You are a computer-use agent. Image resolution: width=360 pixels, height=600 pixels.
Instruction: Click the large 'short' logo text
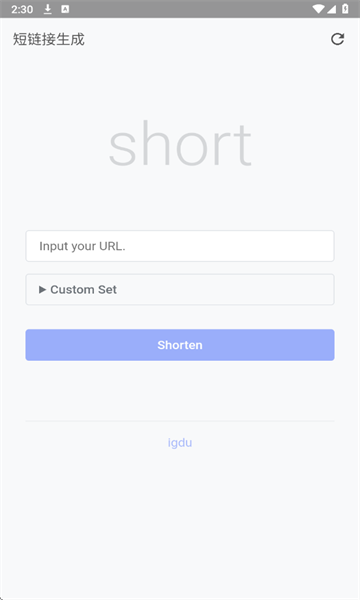180,143
